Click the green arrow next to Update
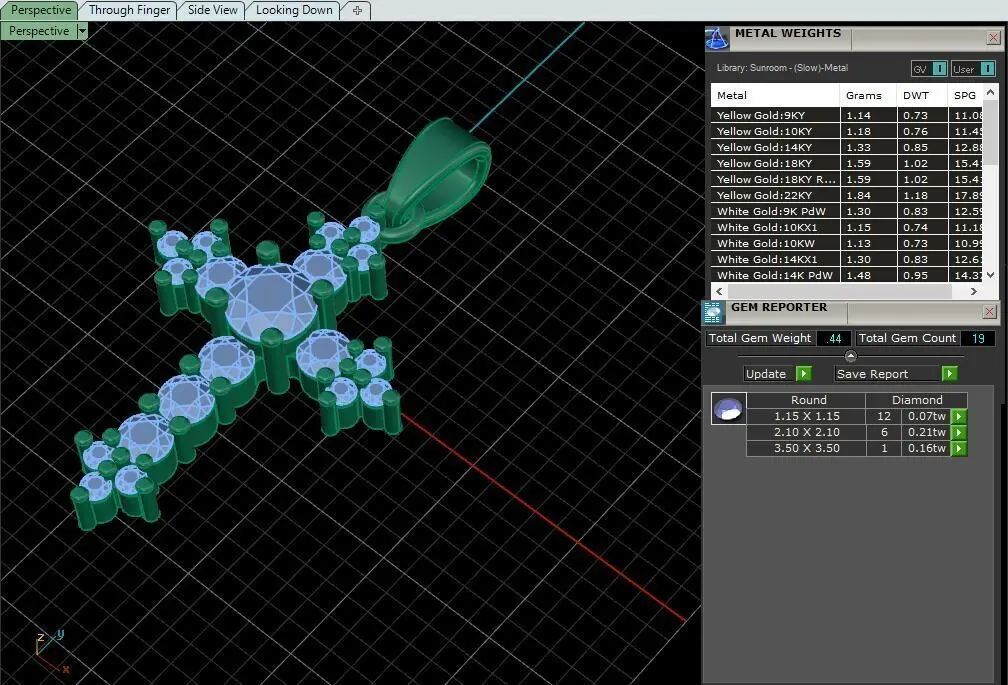1008x685 pixels. (x=804, y=374)
